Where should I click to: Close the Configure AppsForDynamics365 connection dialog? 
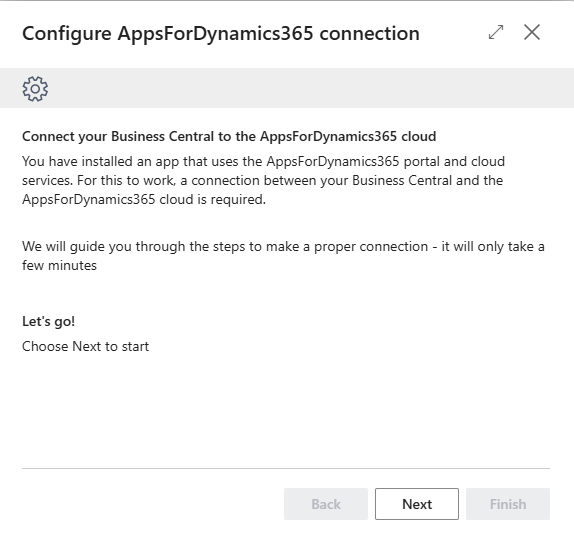click(x=532, y=32)
